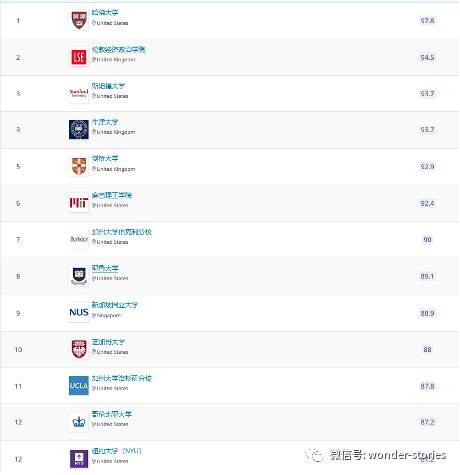The image size is (460, 475).
Task: Select the blue UCLA logo
Action: pos(79,386)
